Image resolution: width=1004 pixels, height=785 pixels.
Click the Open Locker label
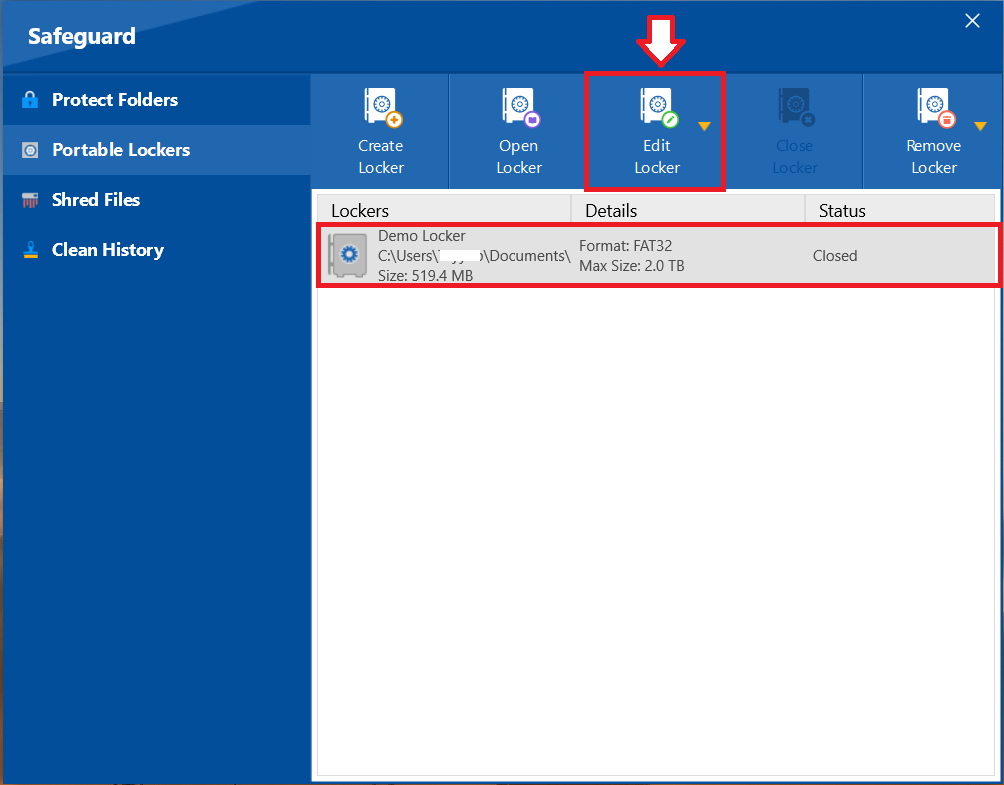[x=519, y=157]
